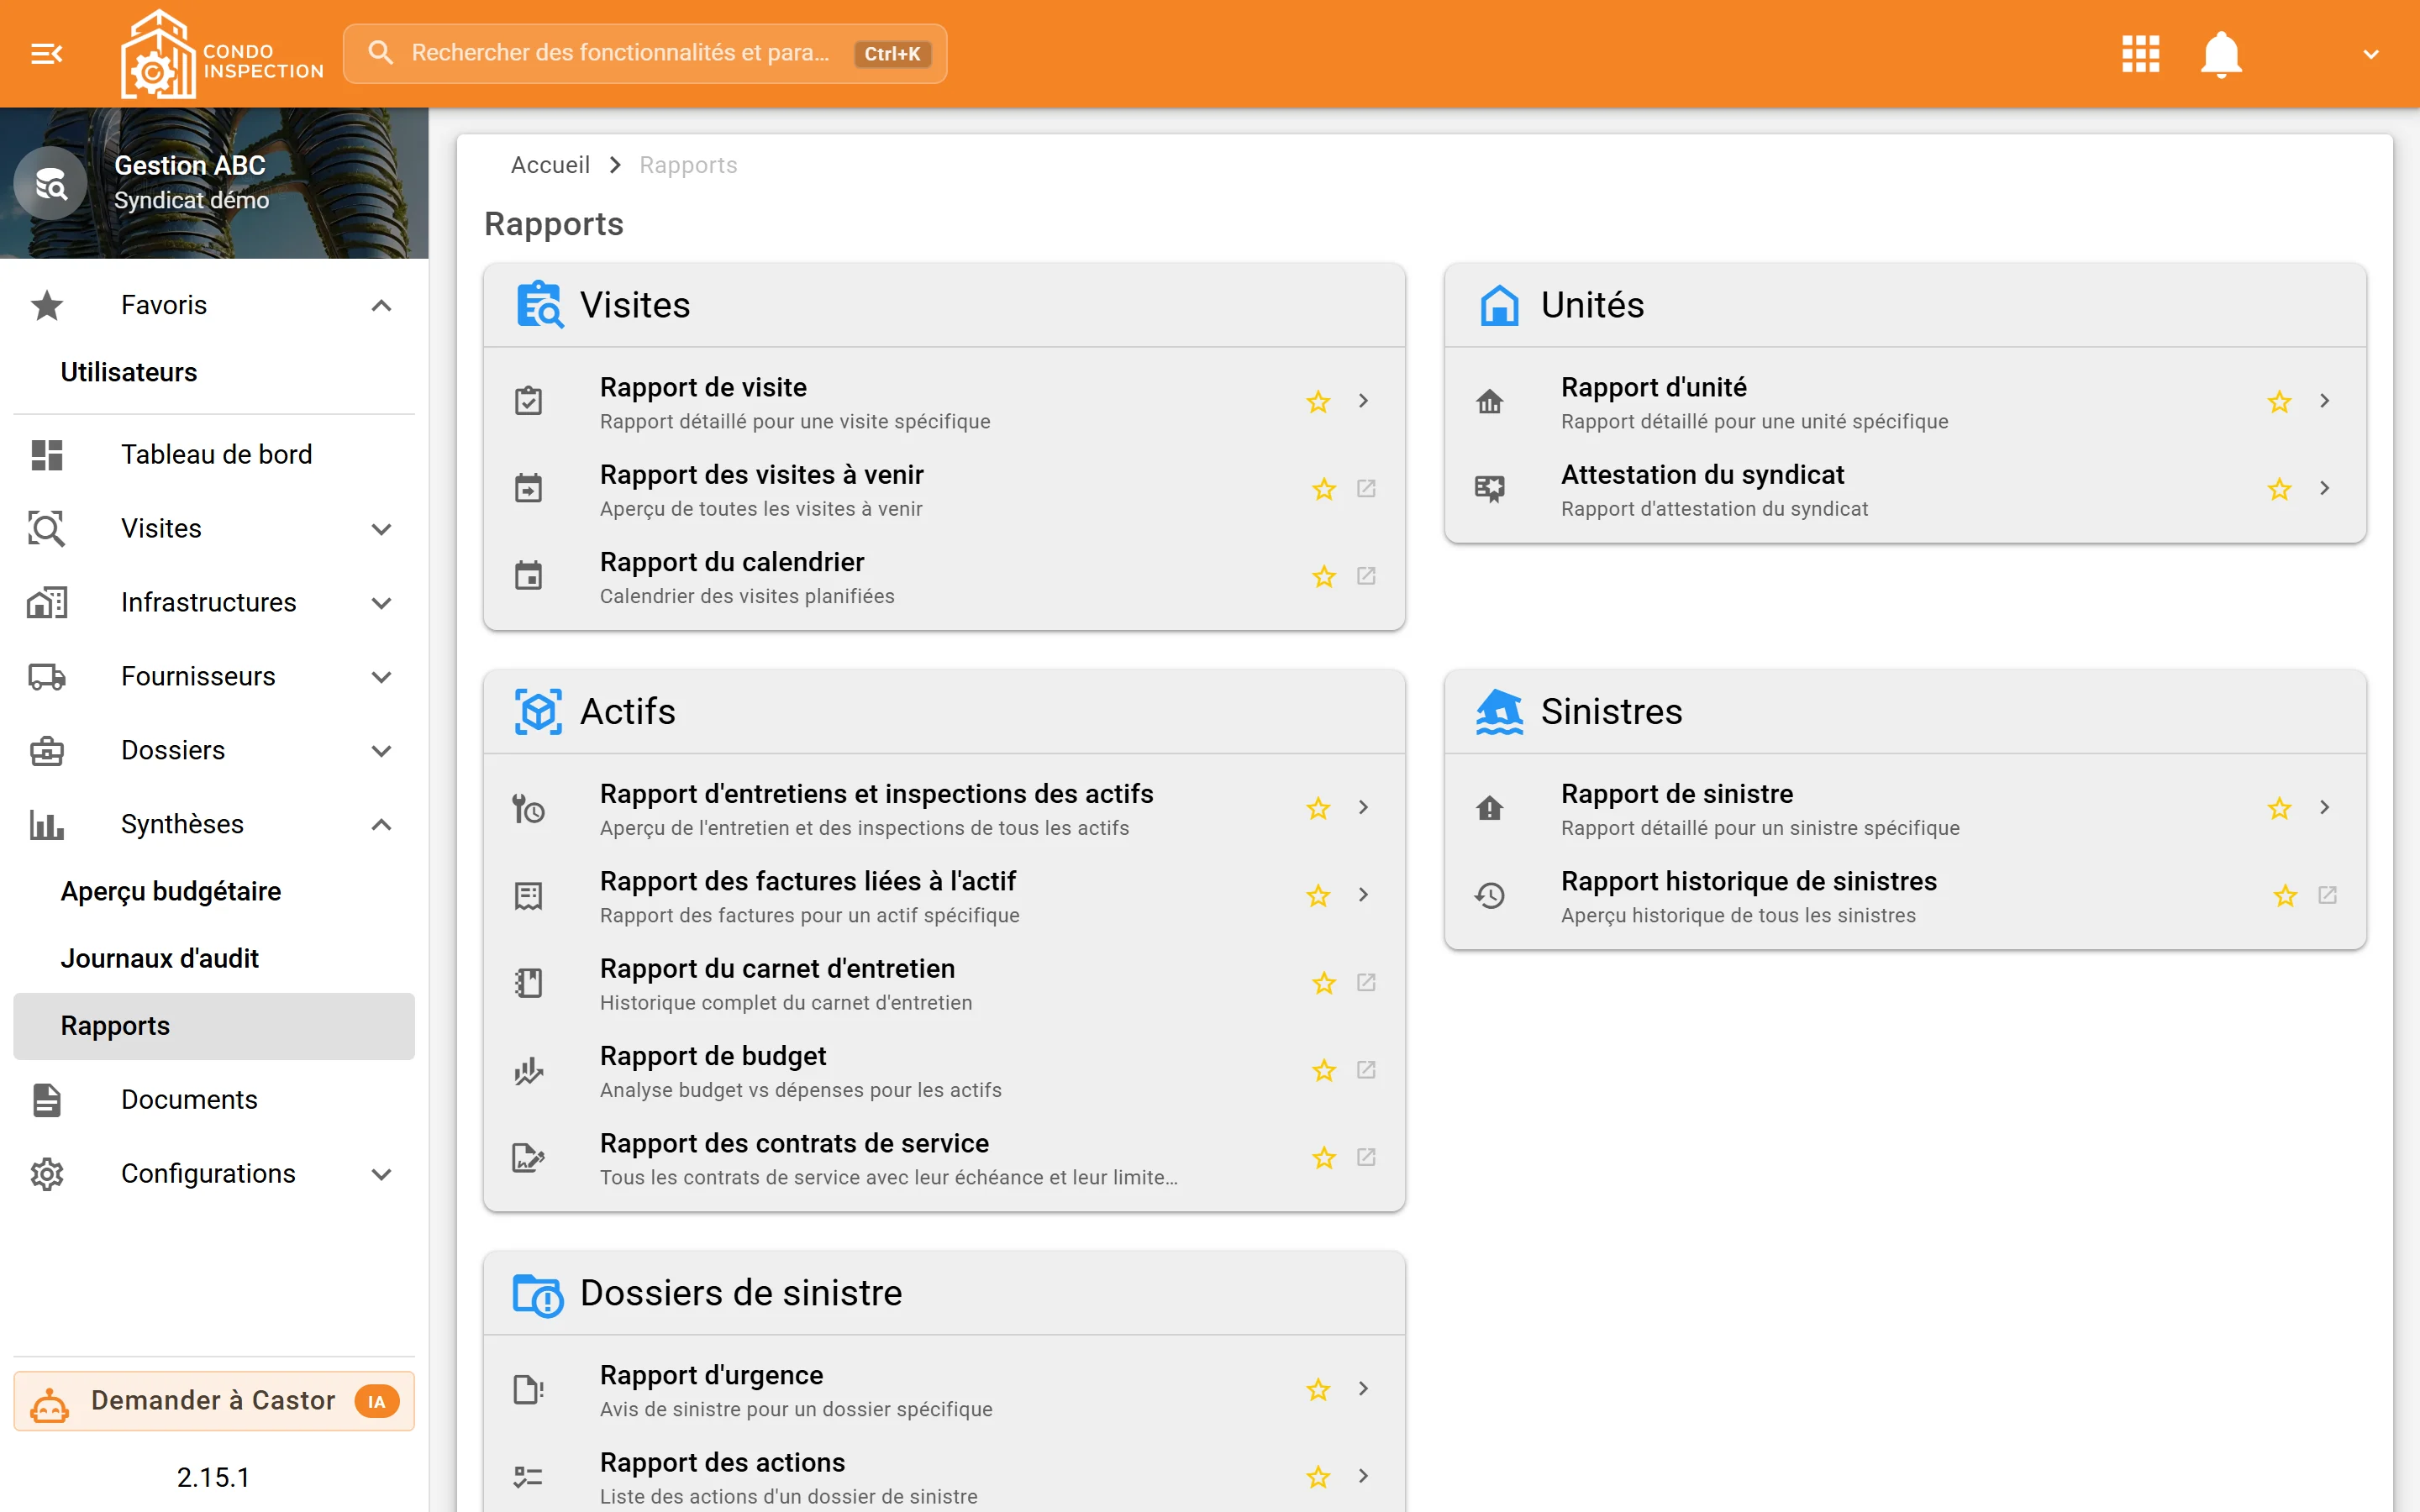Click Demander à Castor button

214,1401
